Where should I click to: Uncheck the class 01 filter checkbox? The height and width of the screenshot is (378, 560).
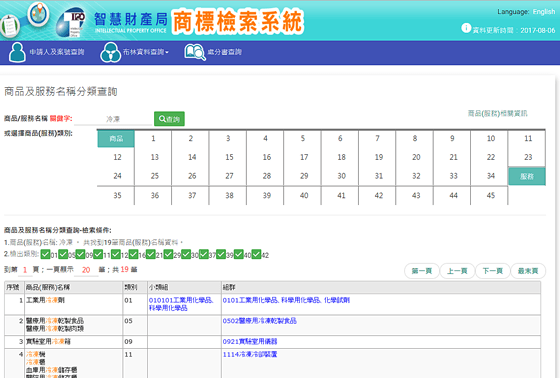click(x=45, y=254)
